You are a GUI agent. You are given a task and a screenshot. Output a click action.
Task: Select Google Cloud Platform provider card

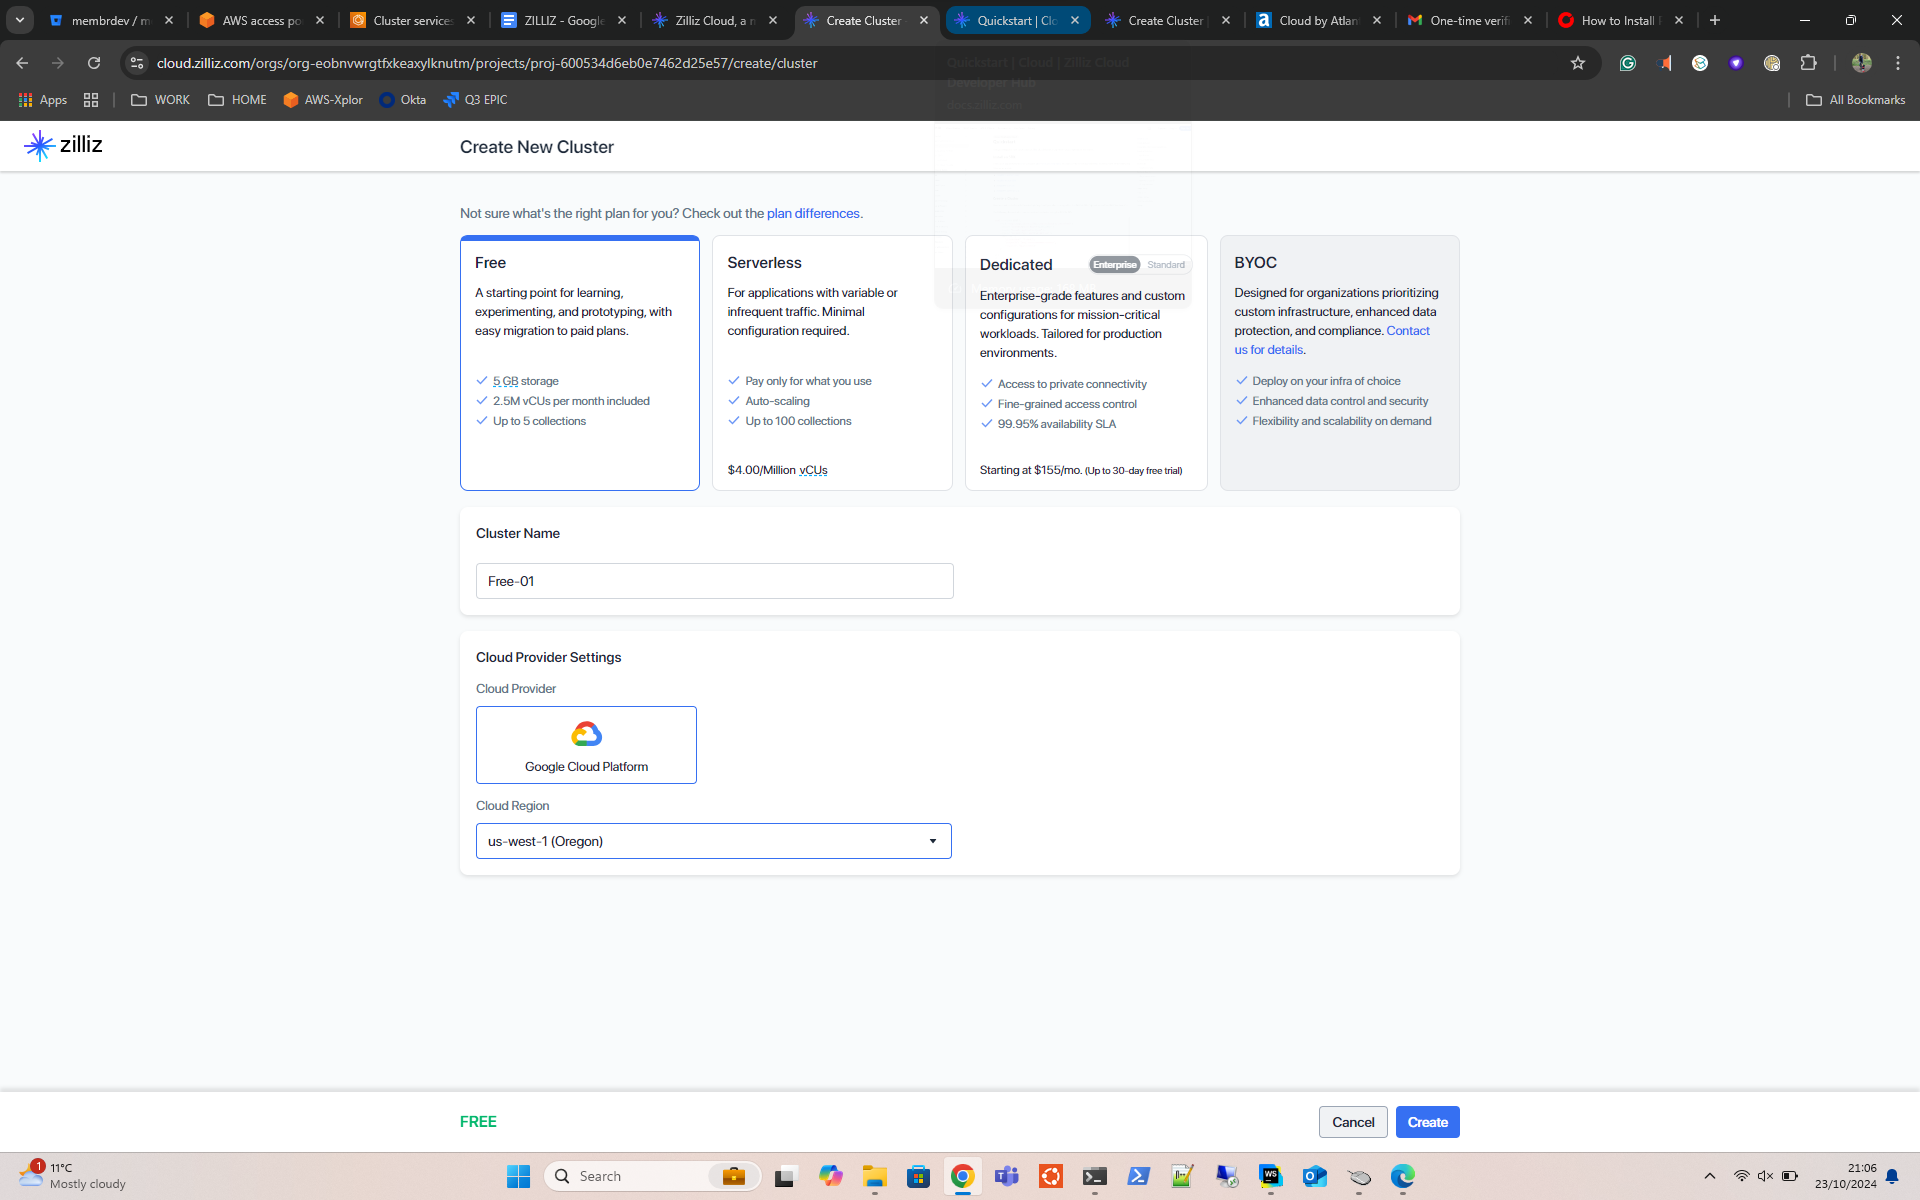(x=586, y=745)
